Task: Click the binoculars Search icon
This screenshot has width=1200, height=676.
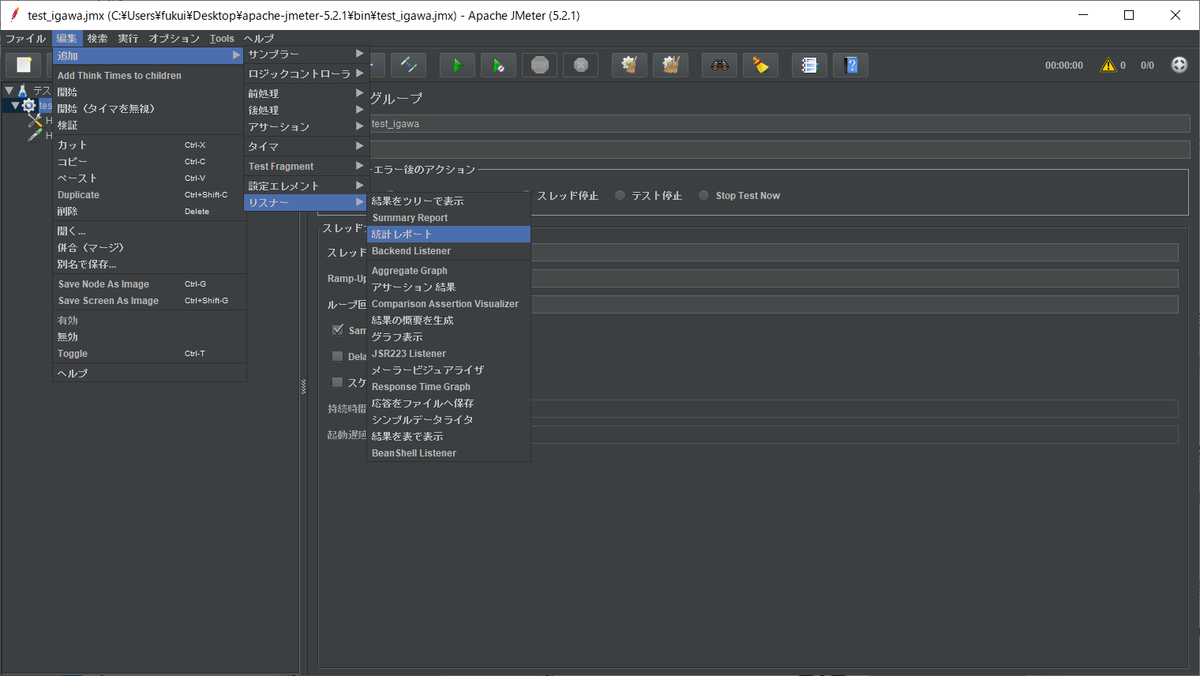Action: tap(719, 65)
